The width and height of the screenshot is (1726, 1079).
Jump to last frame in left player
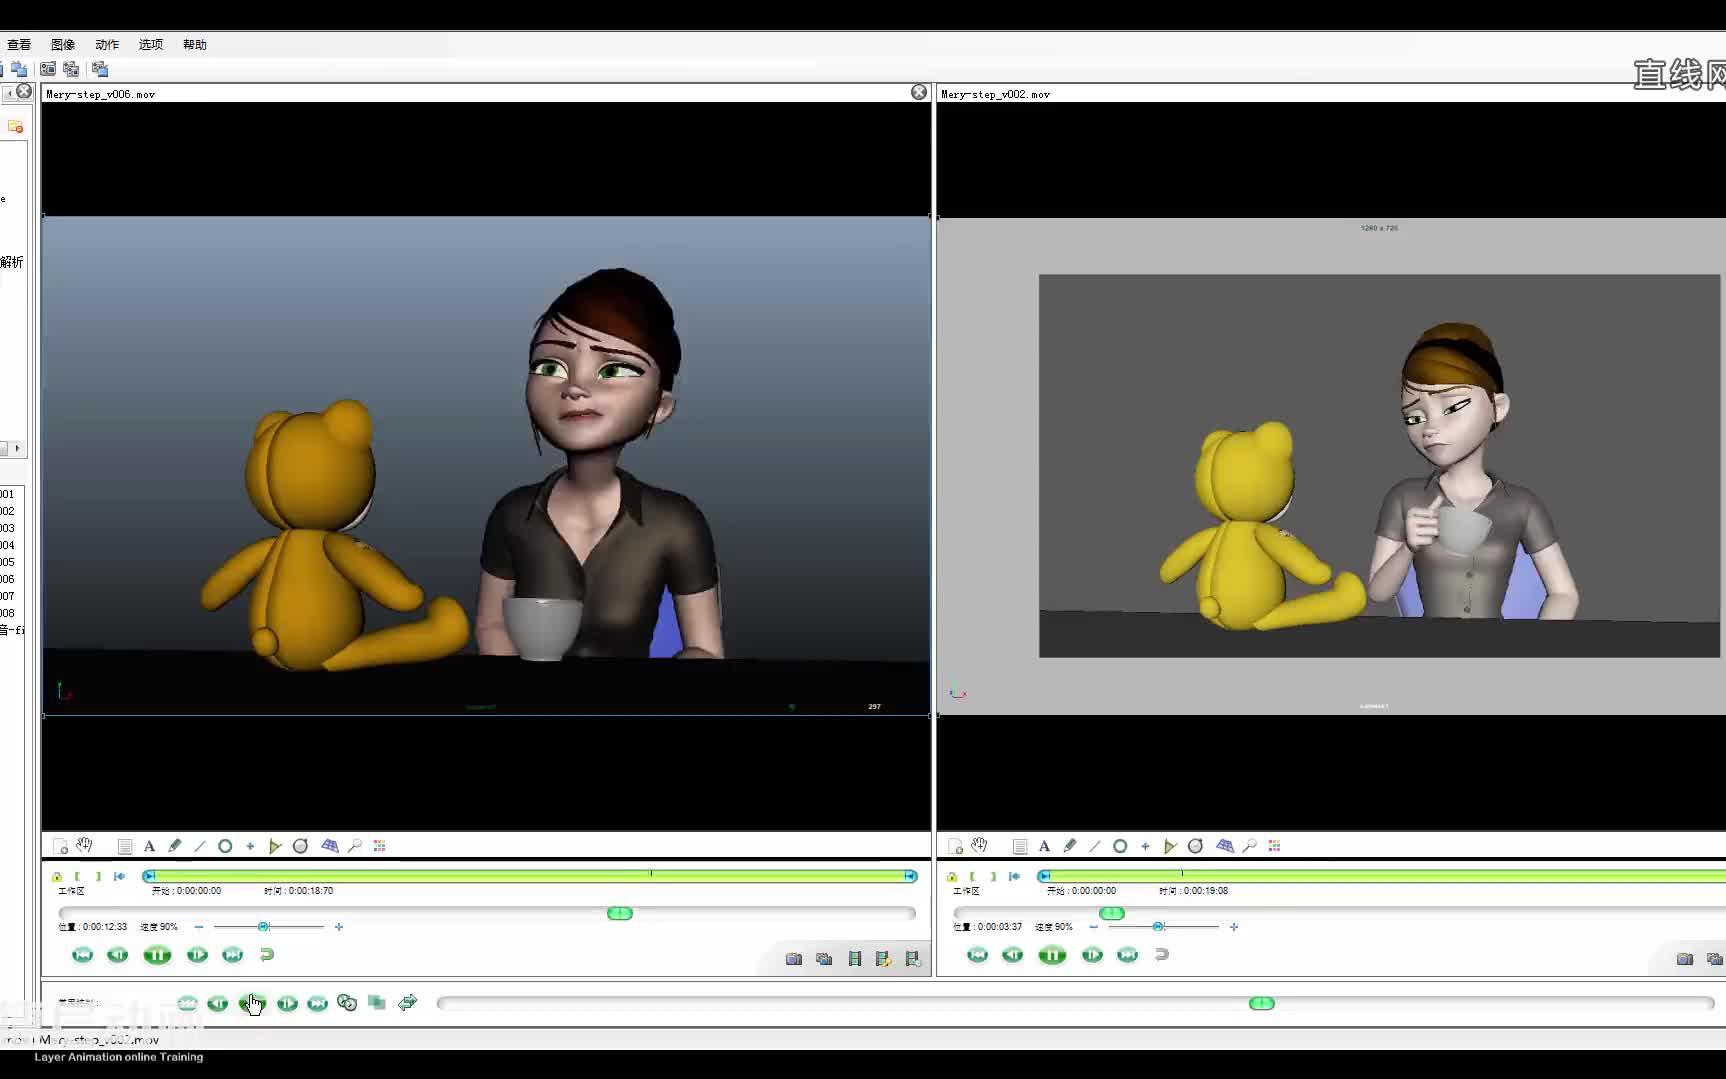[x=233, y=955]
